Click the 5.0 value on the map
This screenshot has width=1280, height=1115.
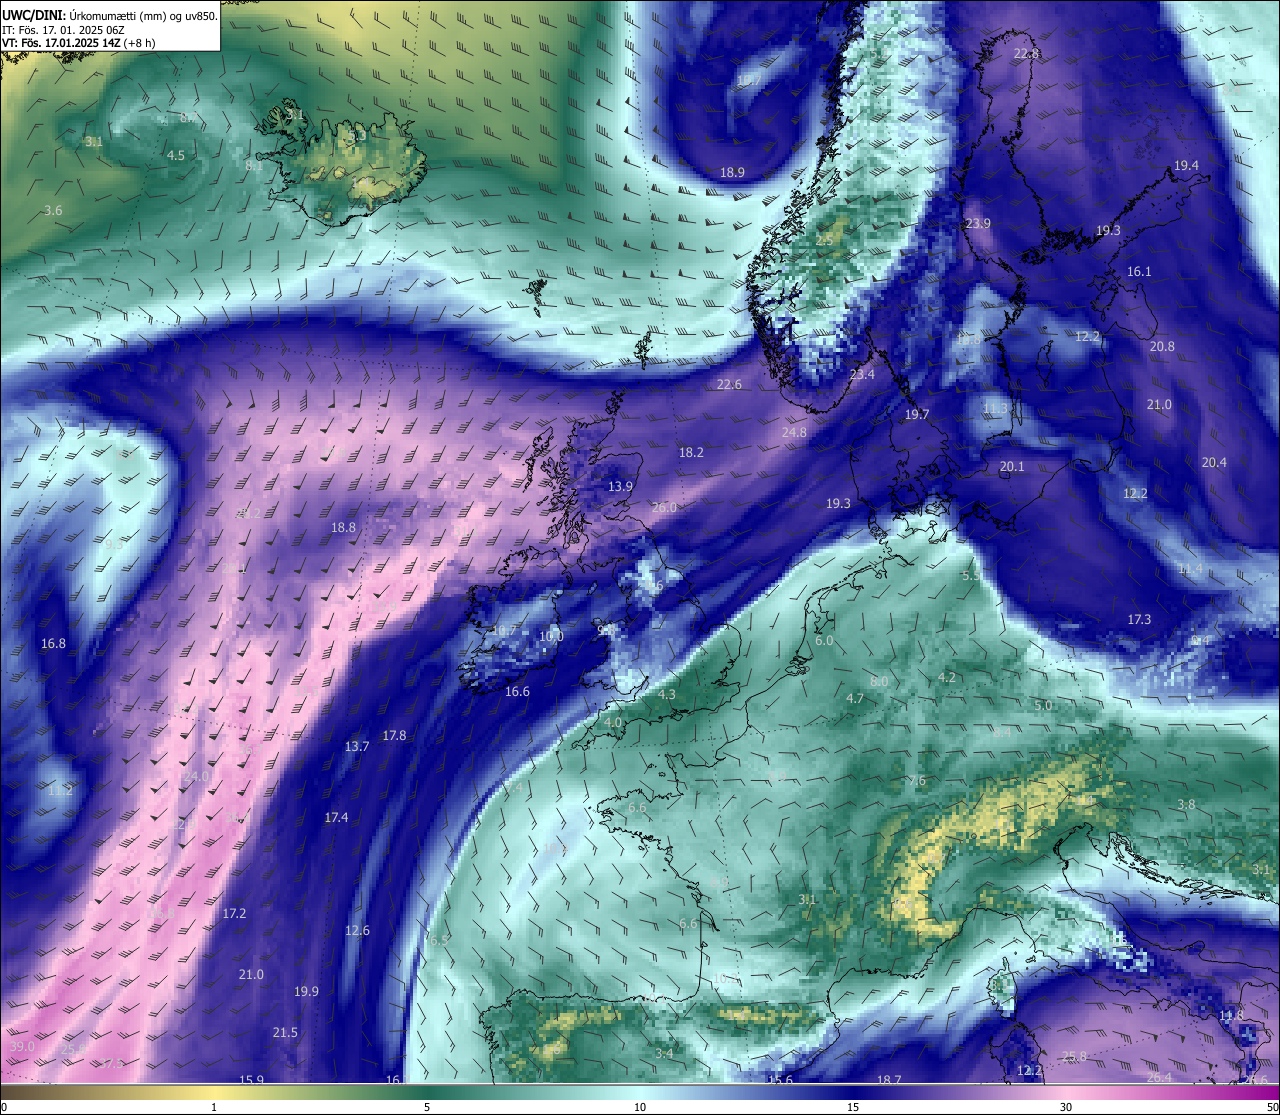pyautogui.click(x=1043, y=706)
